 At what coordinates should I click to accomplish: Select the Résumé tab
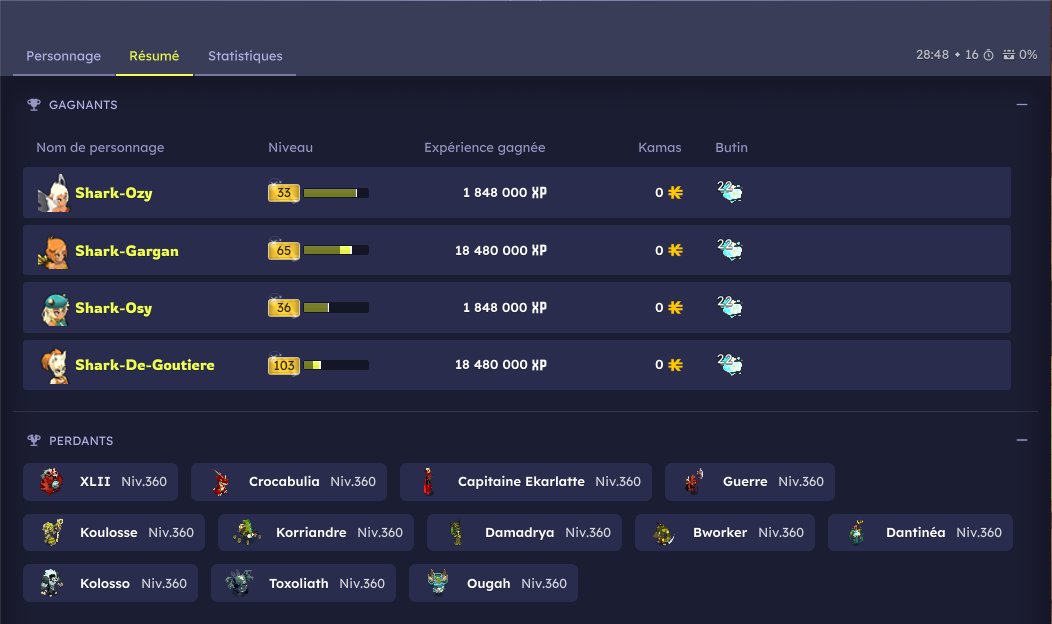[x=154, y=56]
